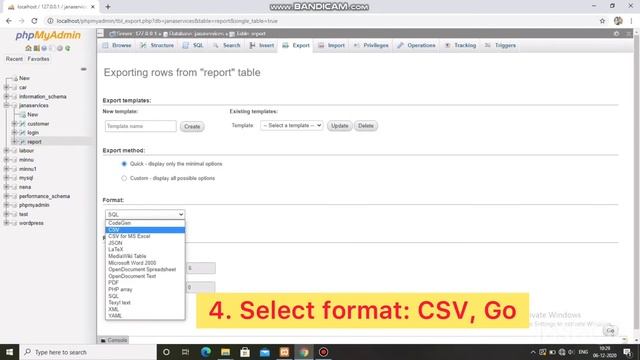Open Mail app from taskbar
Image resolution: width=640 pixels, height=360 pixels.
pyautogui.click(x=264, y=352)
